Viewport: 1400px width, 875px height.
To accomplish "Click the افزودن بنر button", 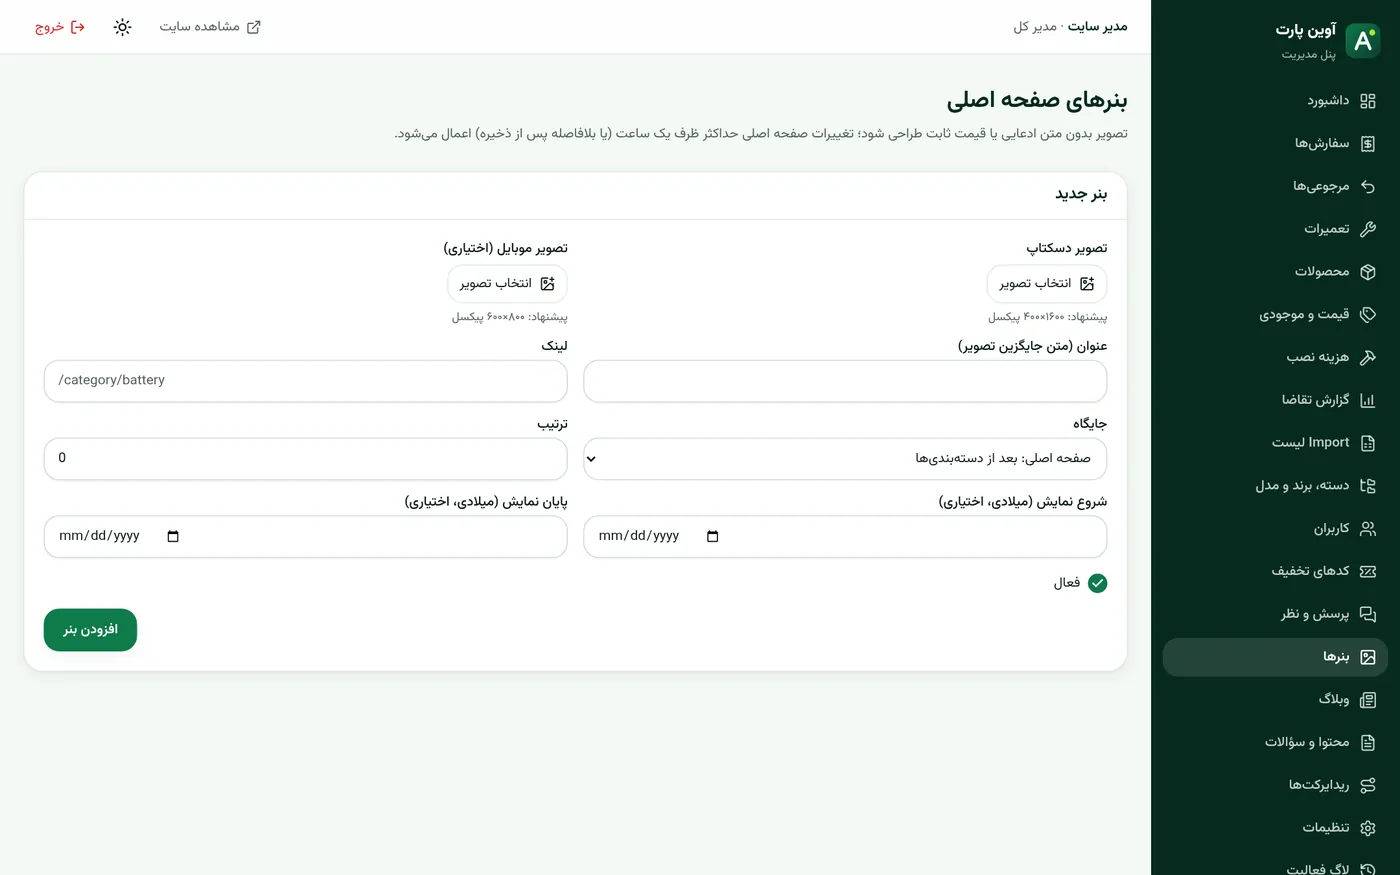I will pyautogui.click(x=90, y=630).
